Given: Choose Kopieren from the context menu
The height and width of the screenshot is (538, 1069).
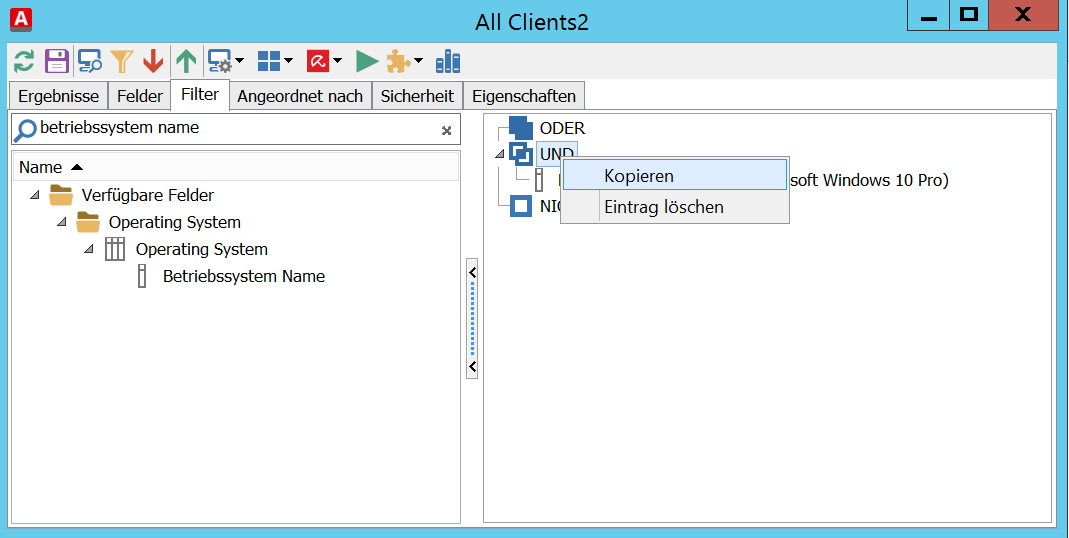Looking at the screenshot, I should tap(639, 176).
